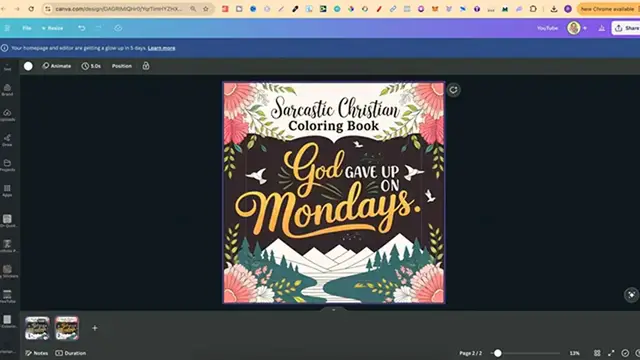Enter fullscreen present mode

click(x=611, y=353)
